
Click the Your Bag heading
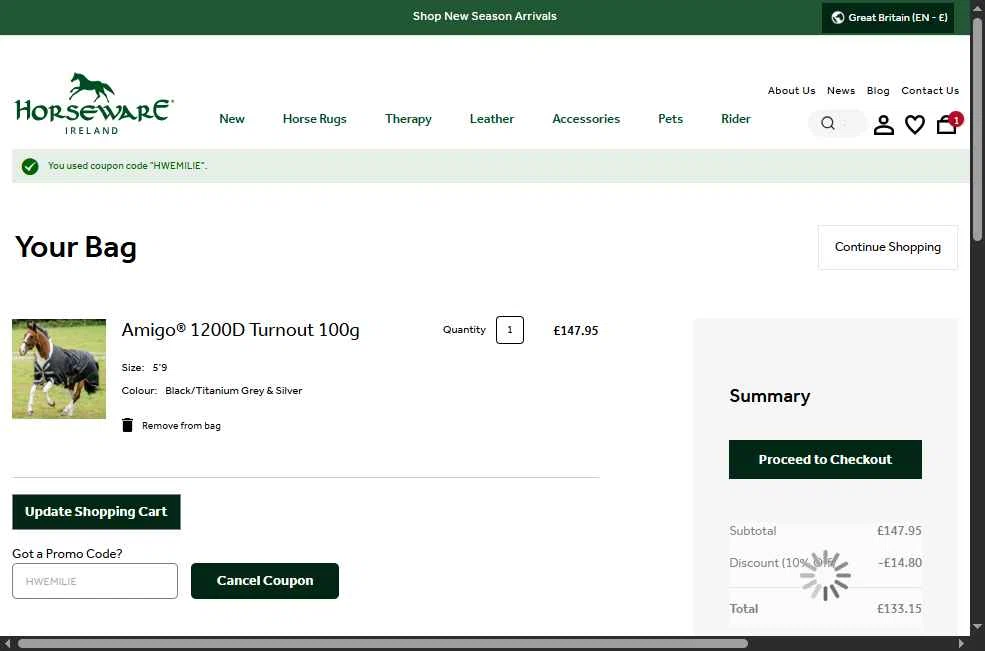(x=75, y=246)
